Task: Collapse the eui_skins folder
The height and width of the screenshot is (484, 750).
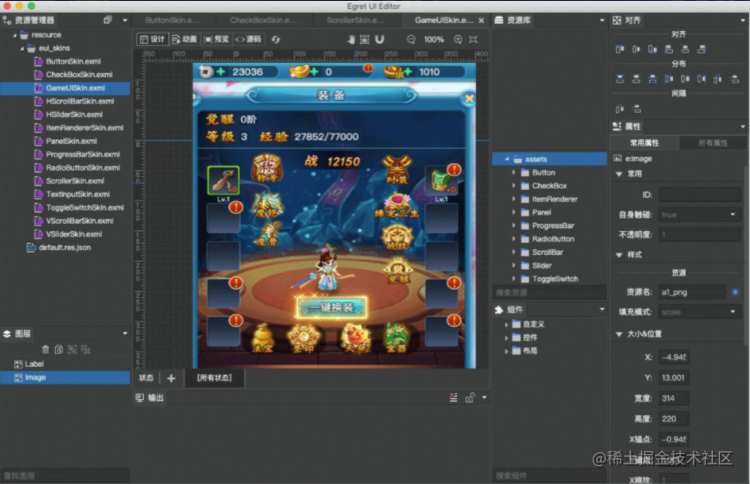Action: point(22,48)
